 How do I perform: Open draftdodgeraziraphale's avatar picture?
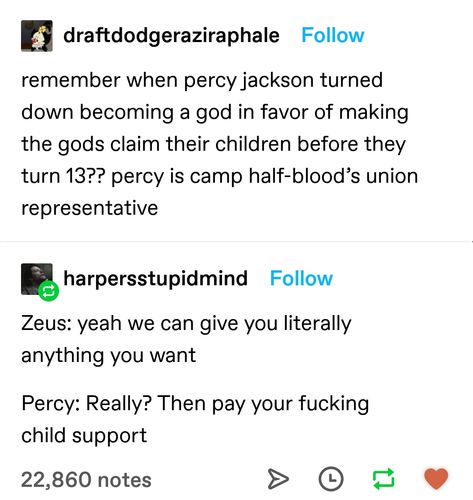[37, 36]
